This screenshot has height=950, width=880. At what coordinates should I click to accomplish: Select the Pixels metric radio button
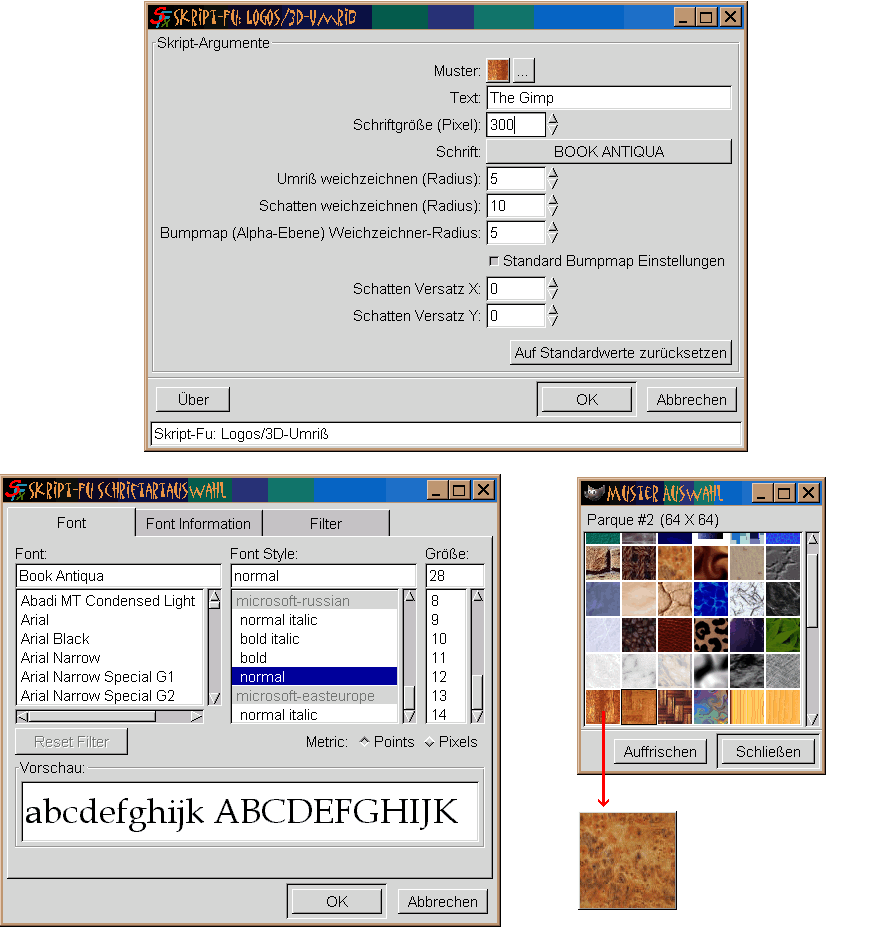pyautogui.click(x=430, y=742)
